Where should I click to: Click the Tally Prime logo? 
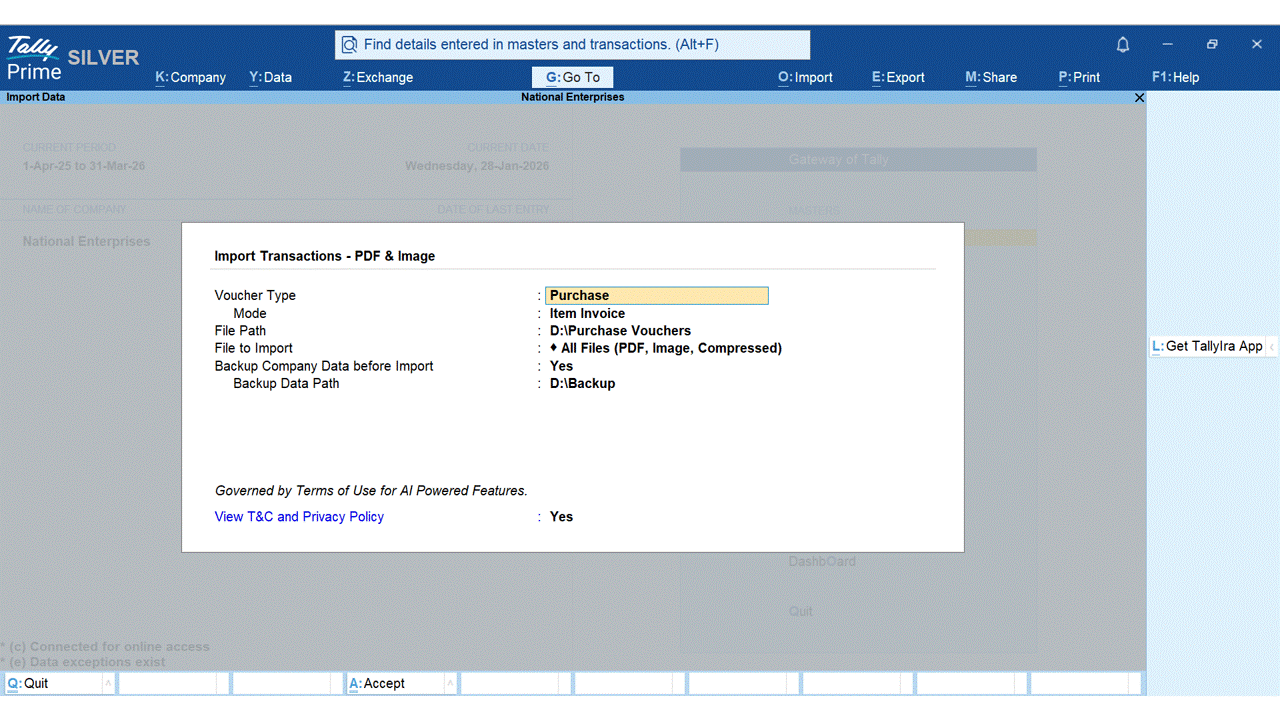tap(34, 58)
